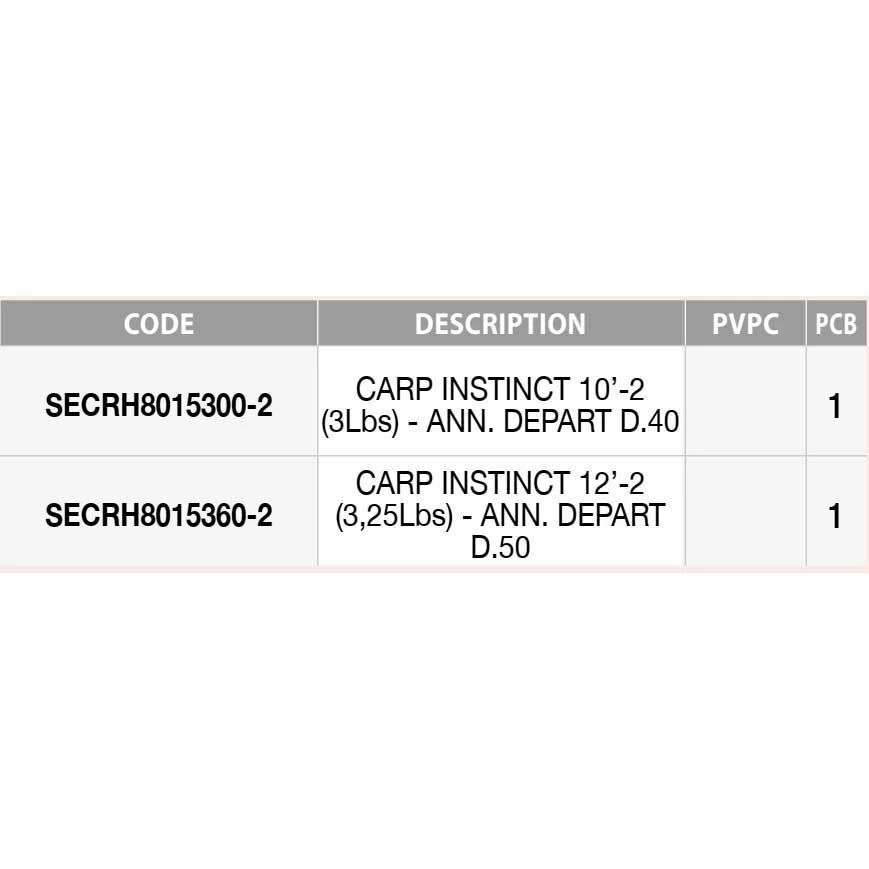Click the blank white area above the table

coord(434,150)
